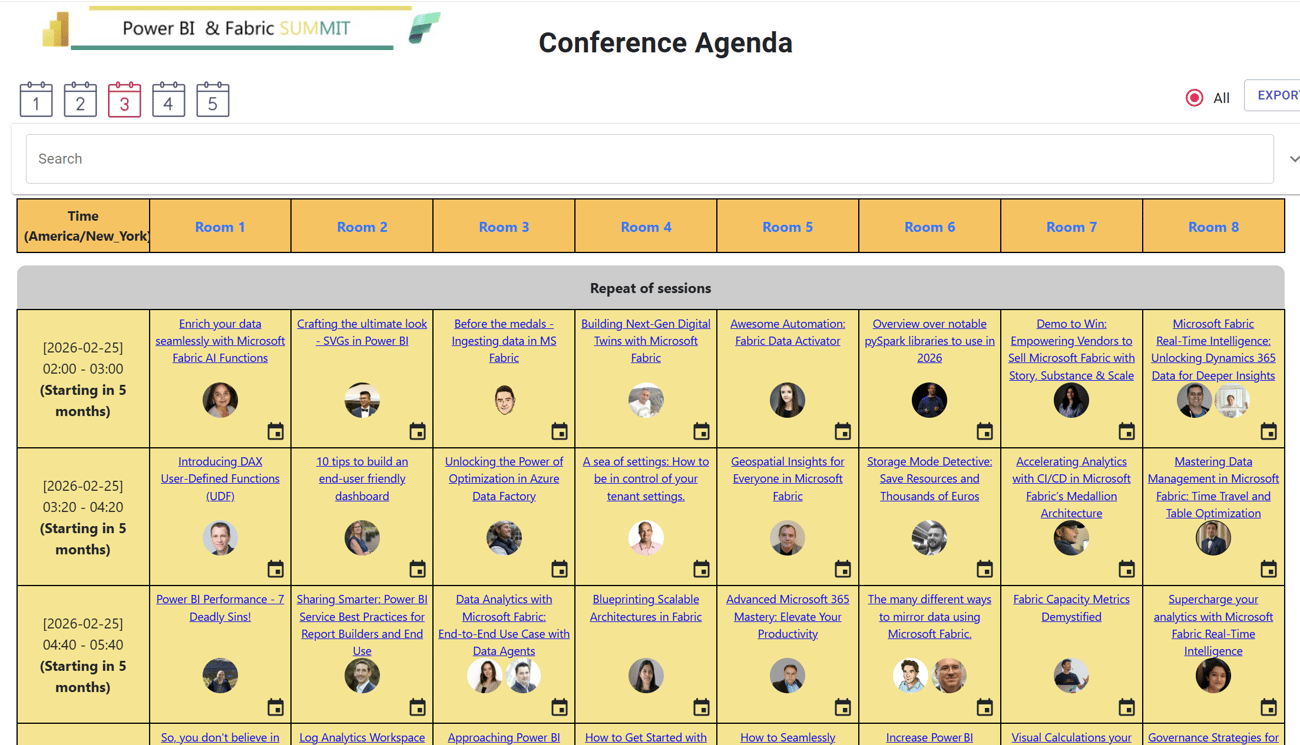Add Room 8 03:20 session to calendar

[x=1268, y=570]
